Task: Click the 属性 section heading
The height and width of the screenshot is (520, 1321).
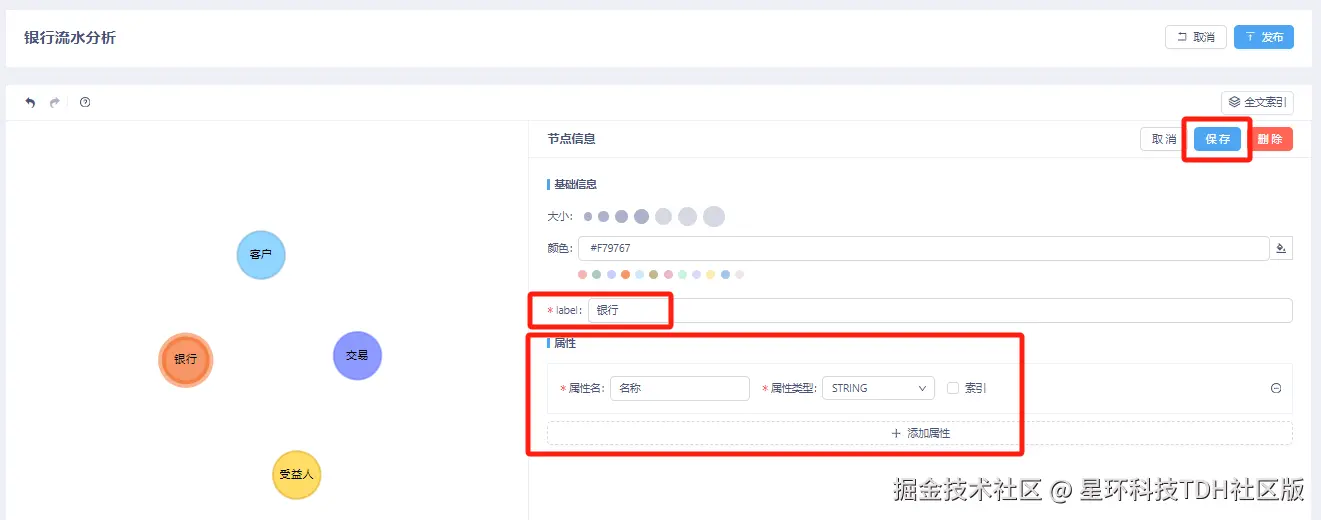Action: pyautogui.click(x=564, y=343)
